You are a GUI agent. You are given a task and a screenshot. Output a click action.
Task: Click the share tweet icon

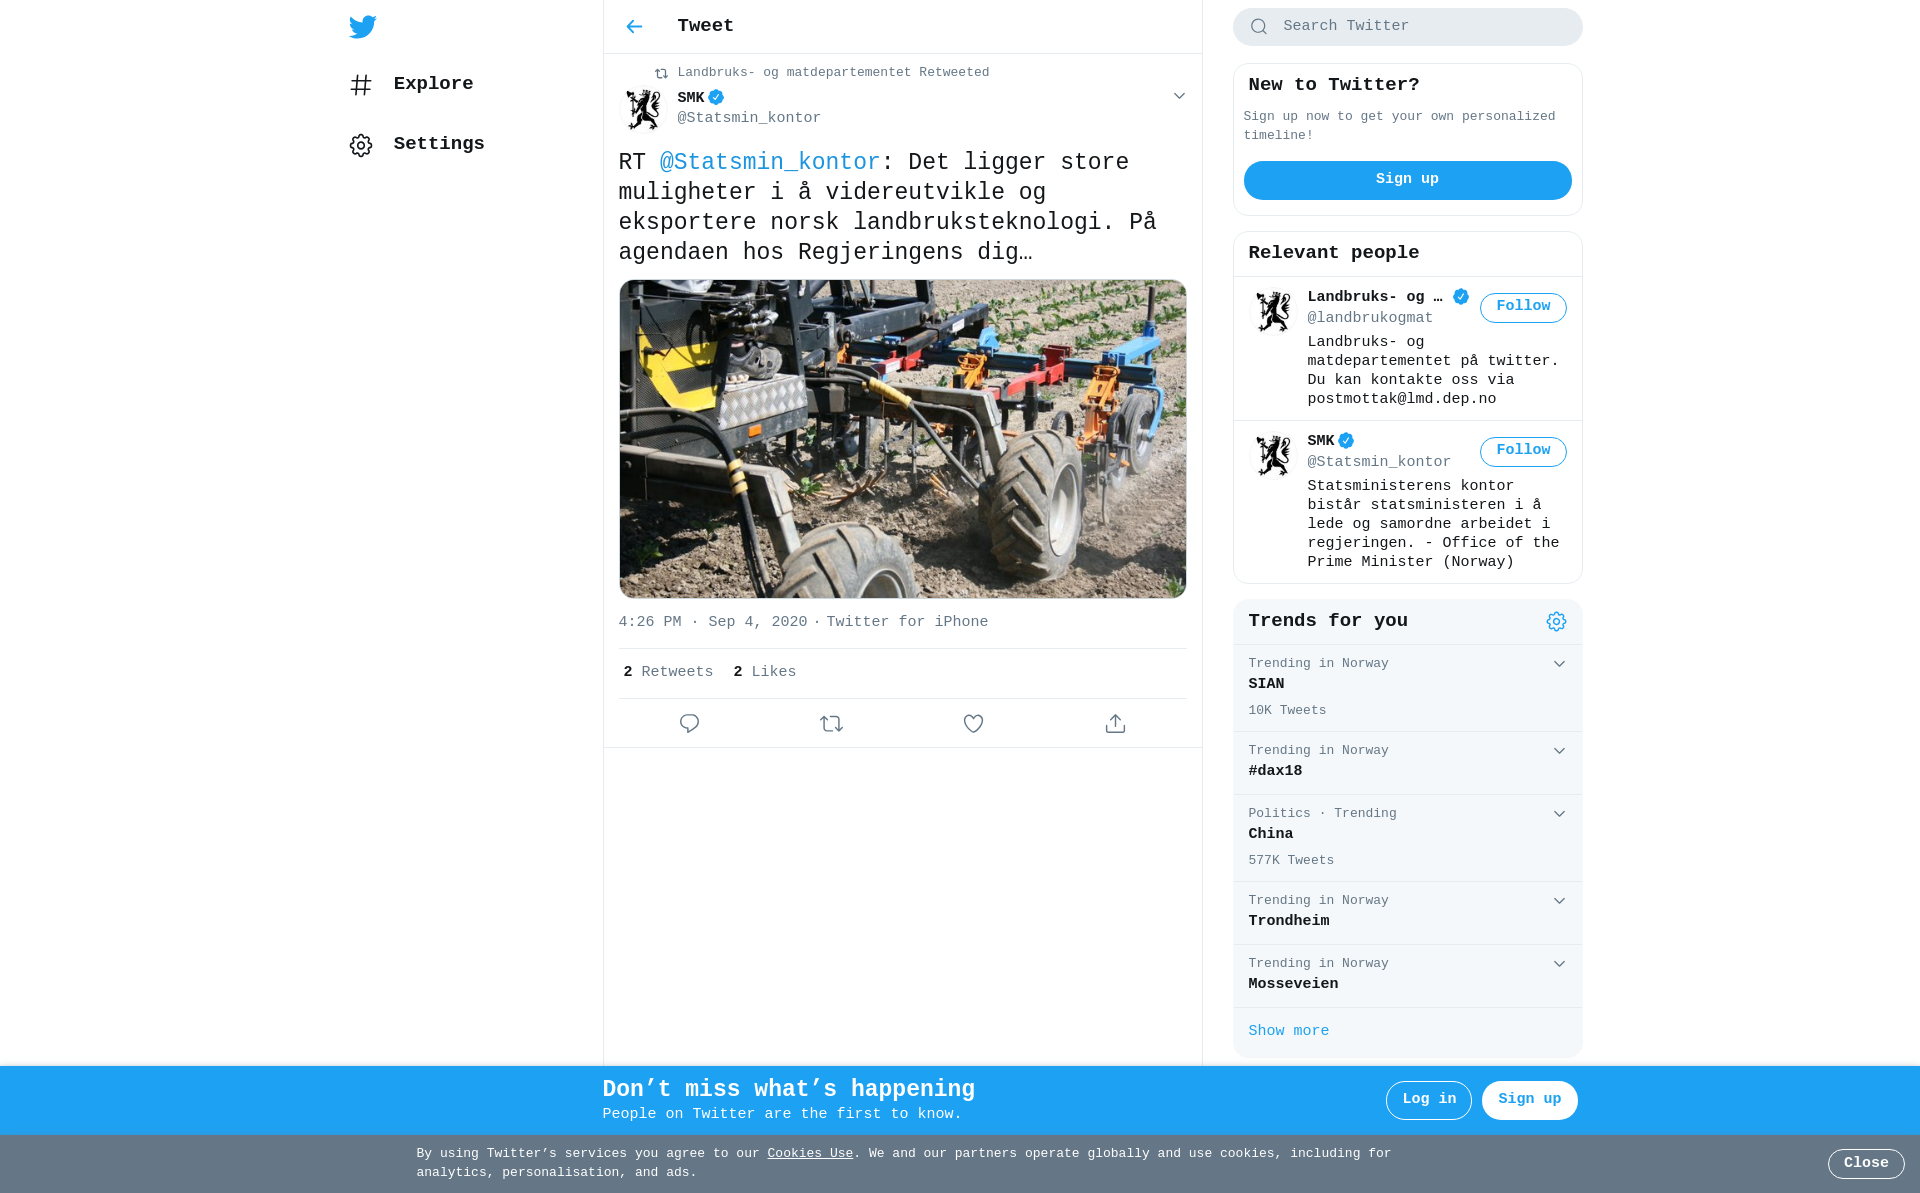click(1115, 723)
